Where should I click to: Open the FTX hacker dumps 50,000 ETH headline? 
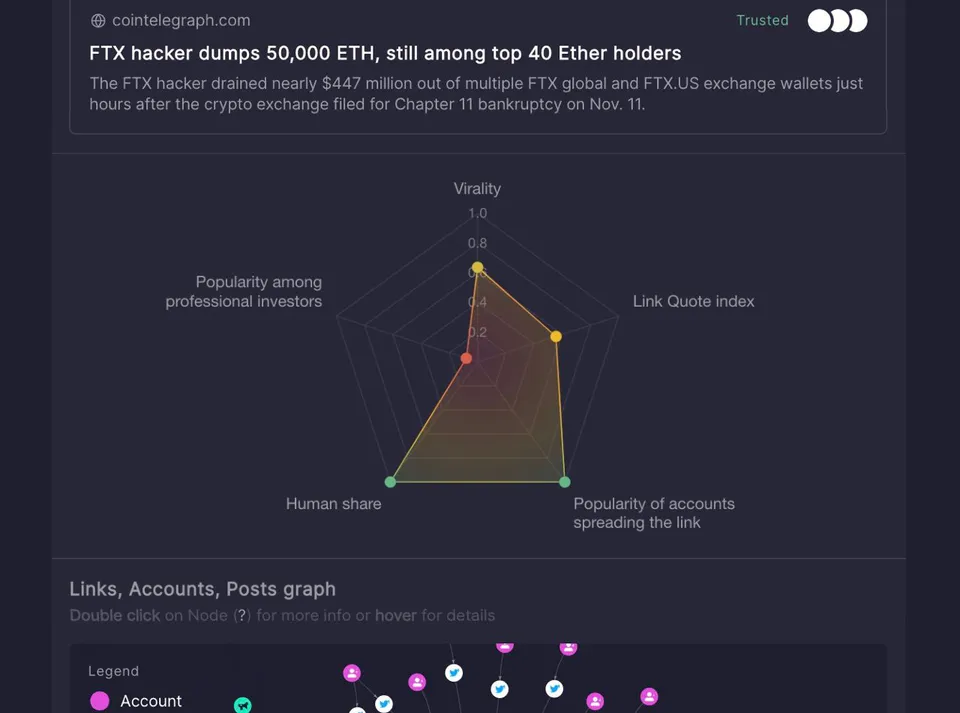(x=385, y=53)
